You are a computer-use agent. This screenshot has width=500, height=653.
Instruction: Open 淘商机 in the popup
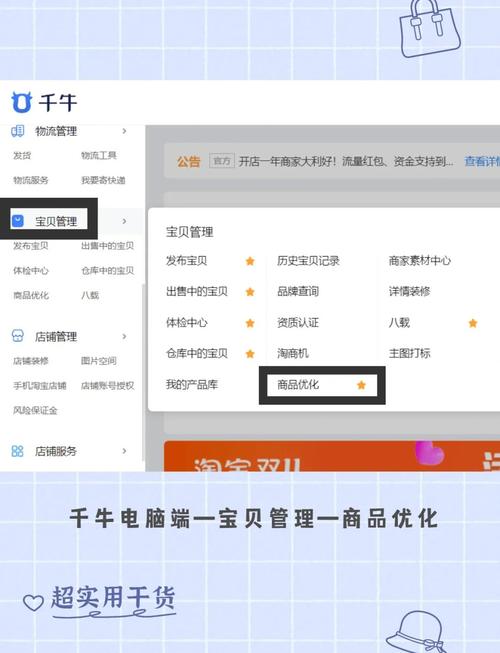click(x=293, y=354)
